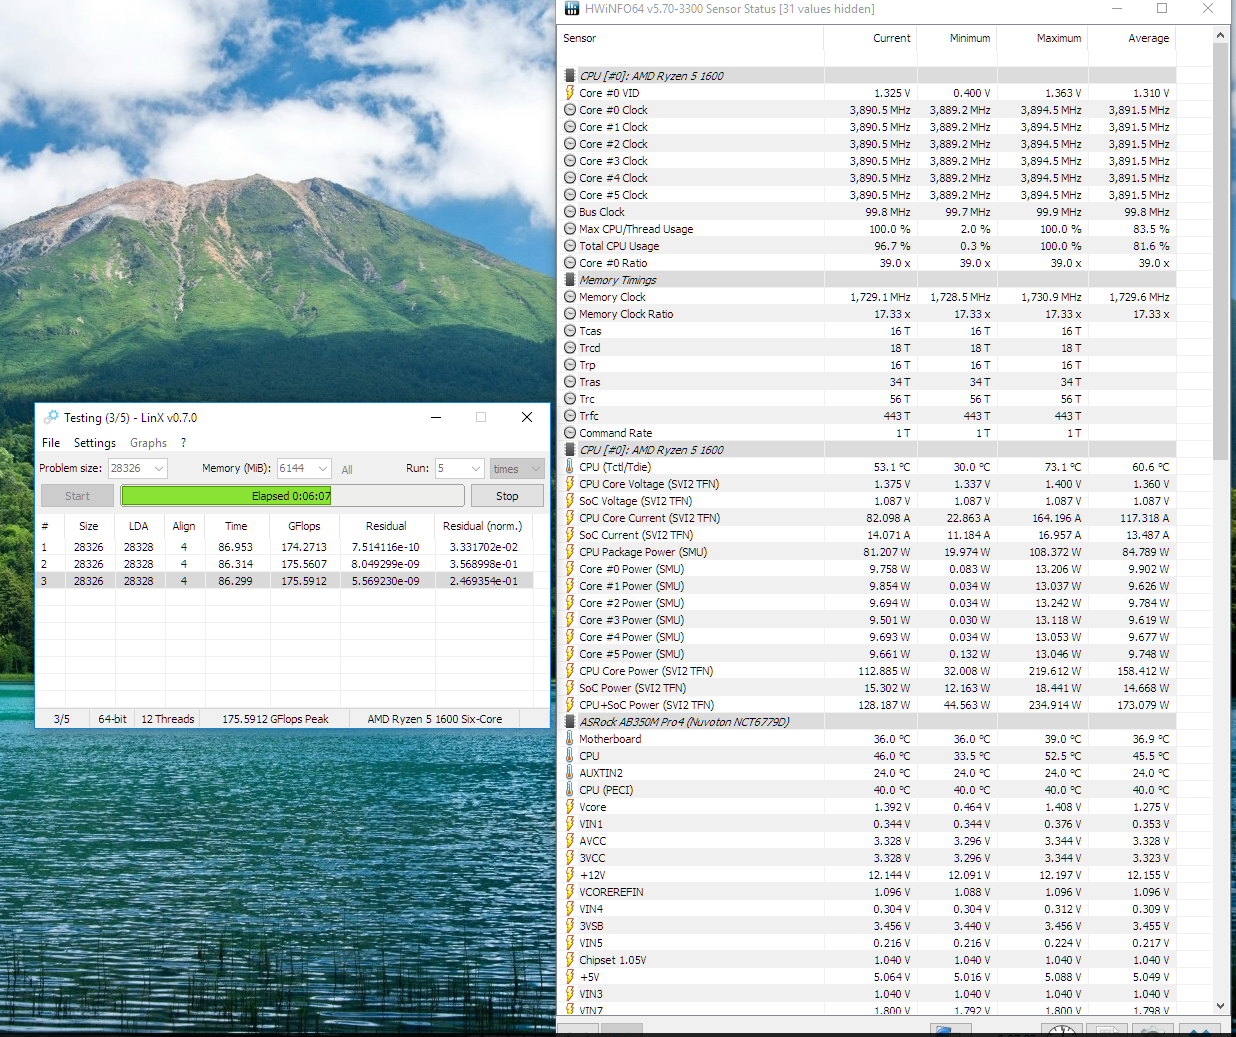Click the lightning icon next to +12V
The height and width of the screenshot is (1037, 1236).
(x=570, y=875)
